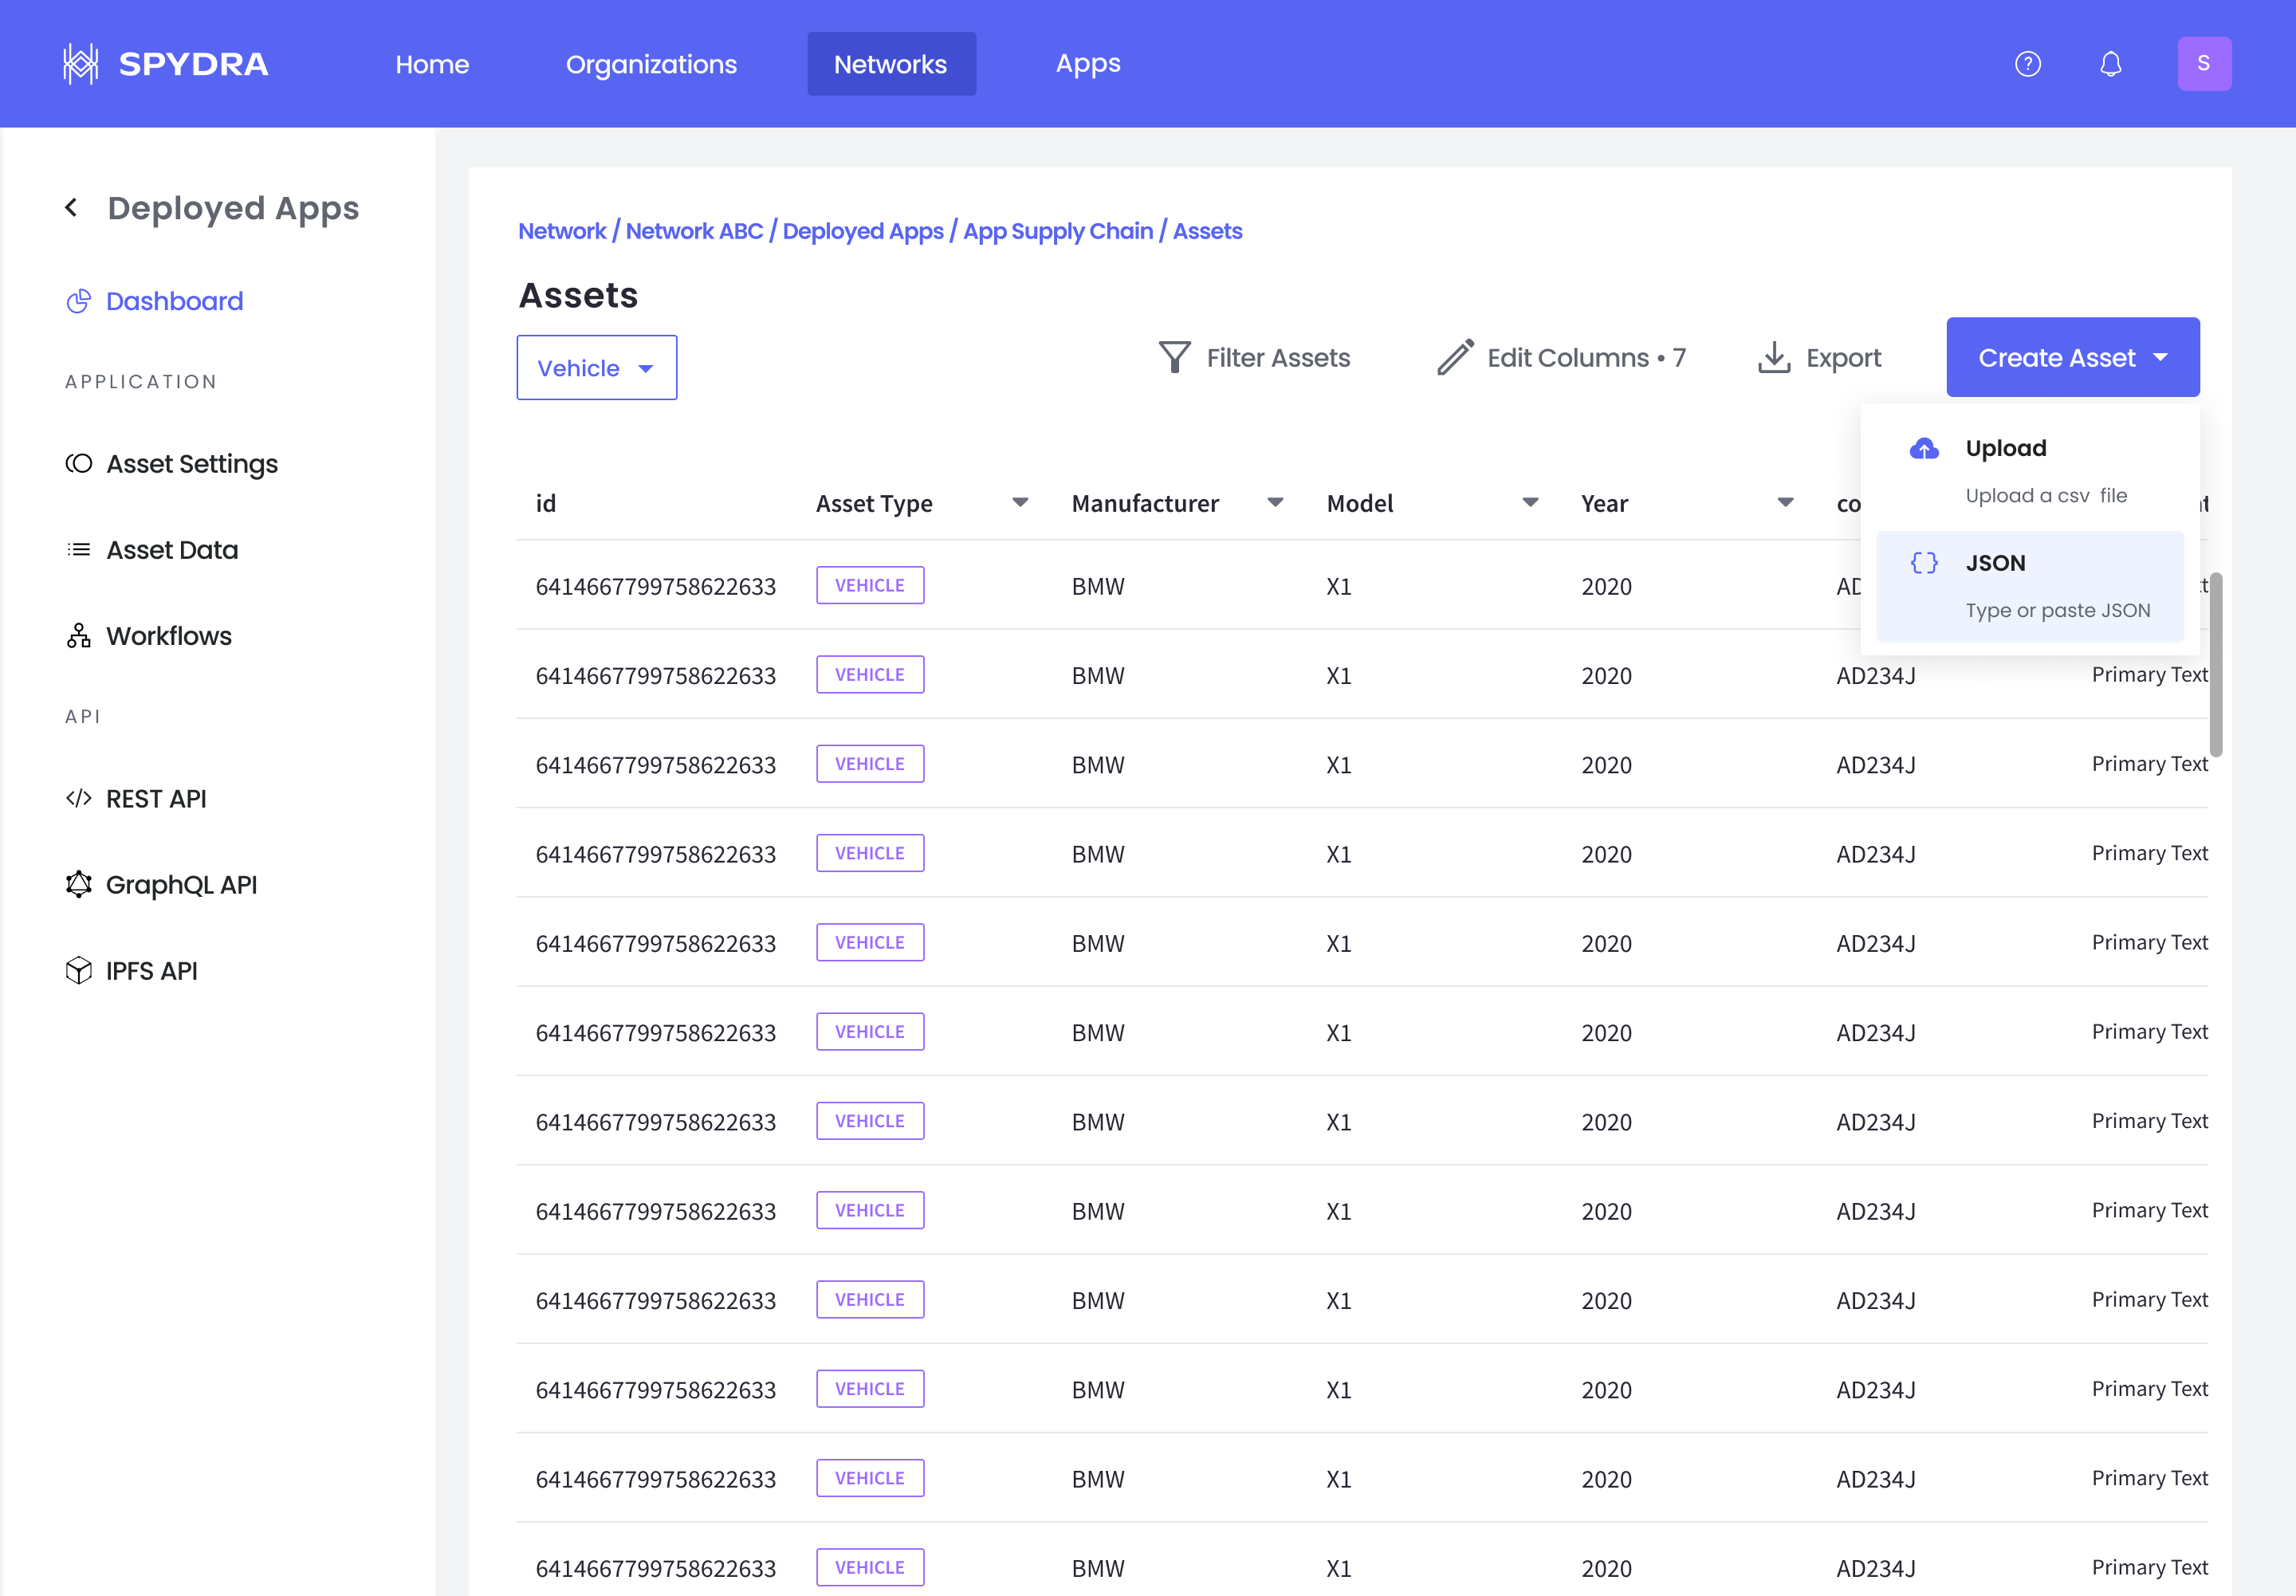2296x1596 pixels.
Task: Select the Asset Settings icon
Action: (78, 463)
